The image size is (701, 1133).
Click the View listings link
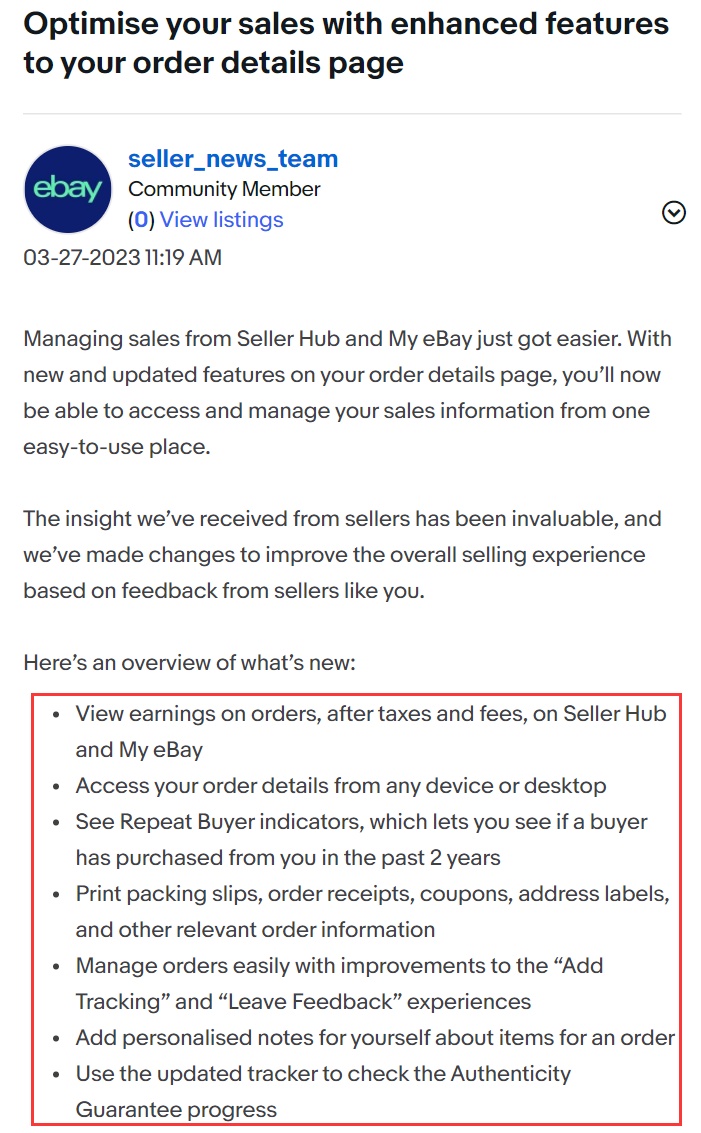(x=221, y=220)
